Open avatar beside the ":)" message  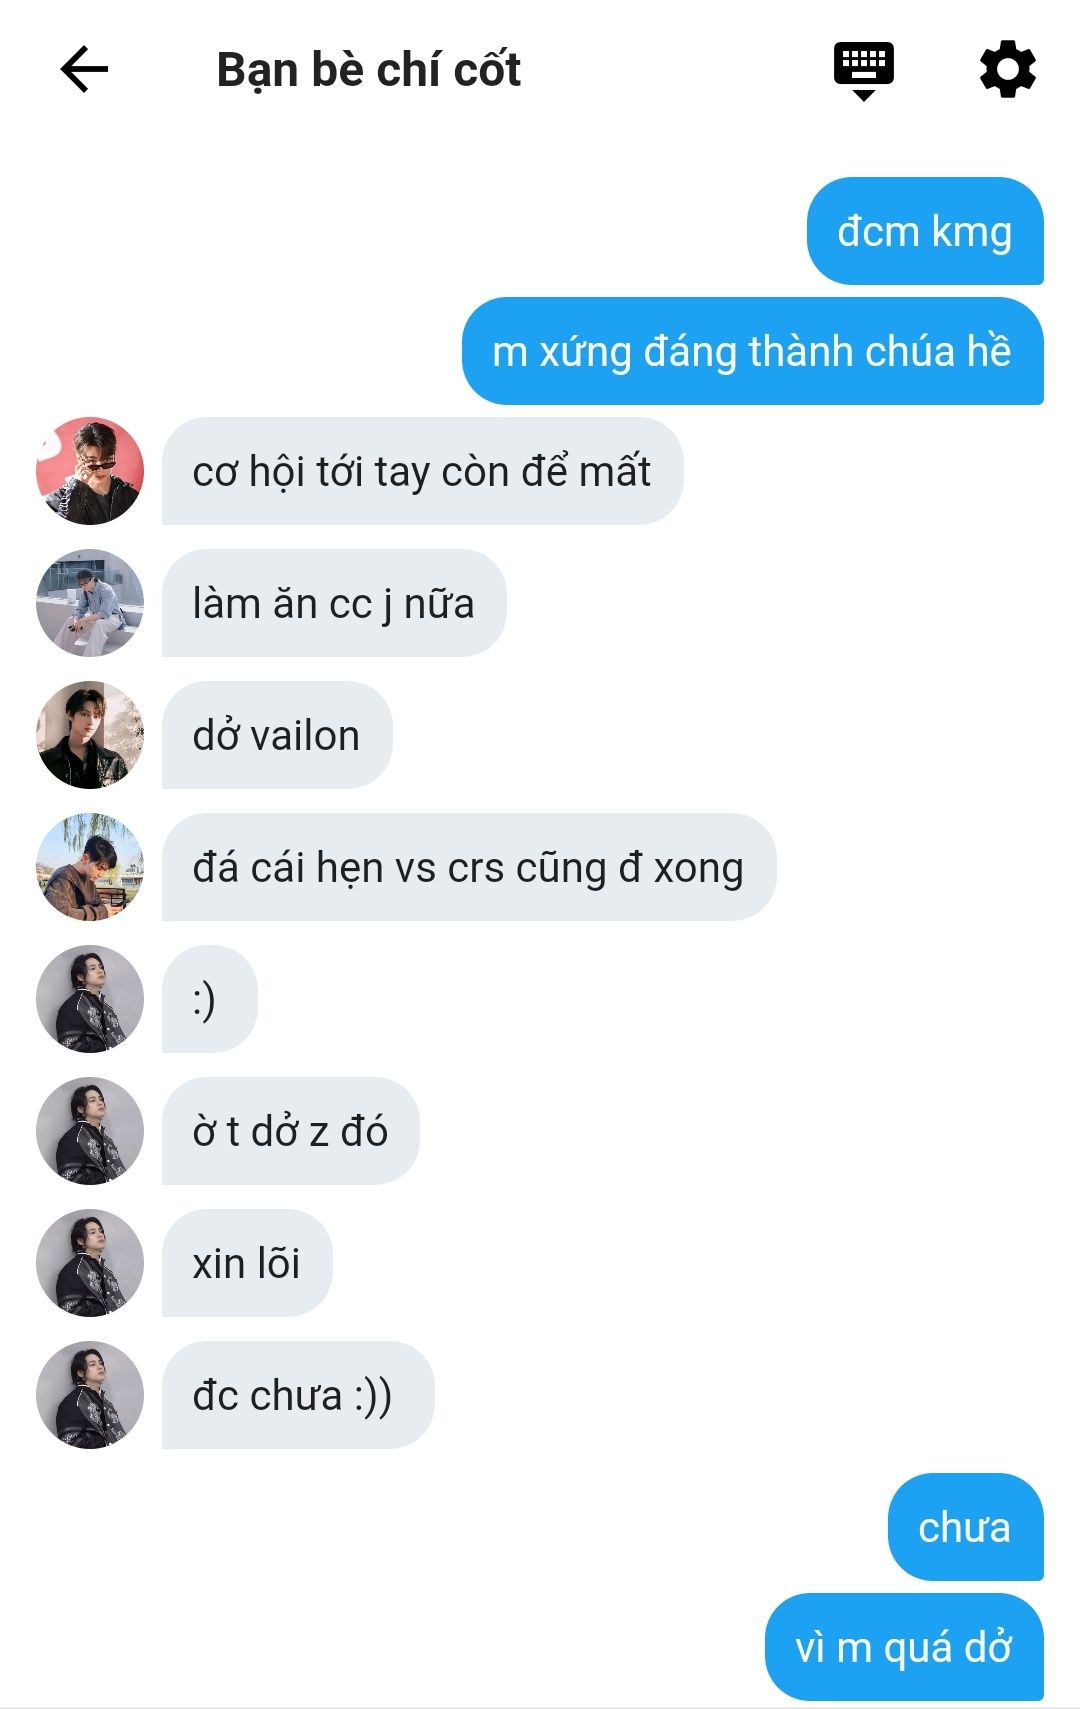click(x=90, y=999)
